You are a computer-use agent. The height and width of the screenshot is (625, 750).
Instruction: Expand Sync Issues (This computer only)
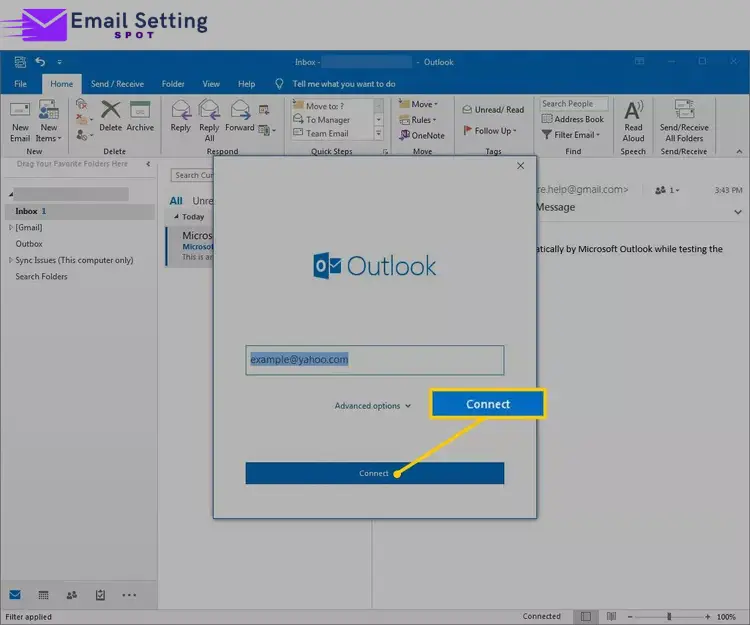[11, 260]
